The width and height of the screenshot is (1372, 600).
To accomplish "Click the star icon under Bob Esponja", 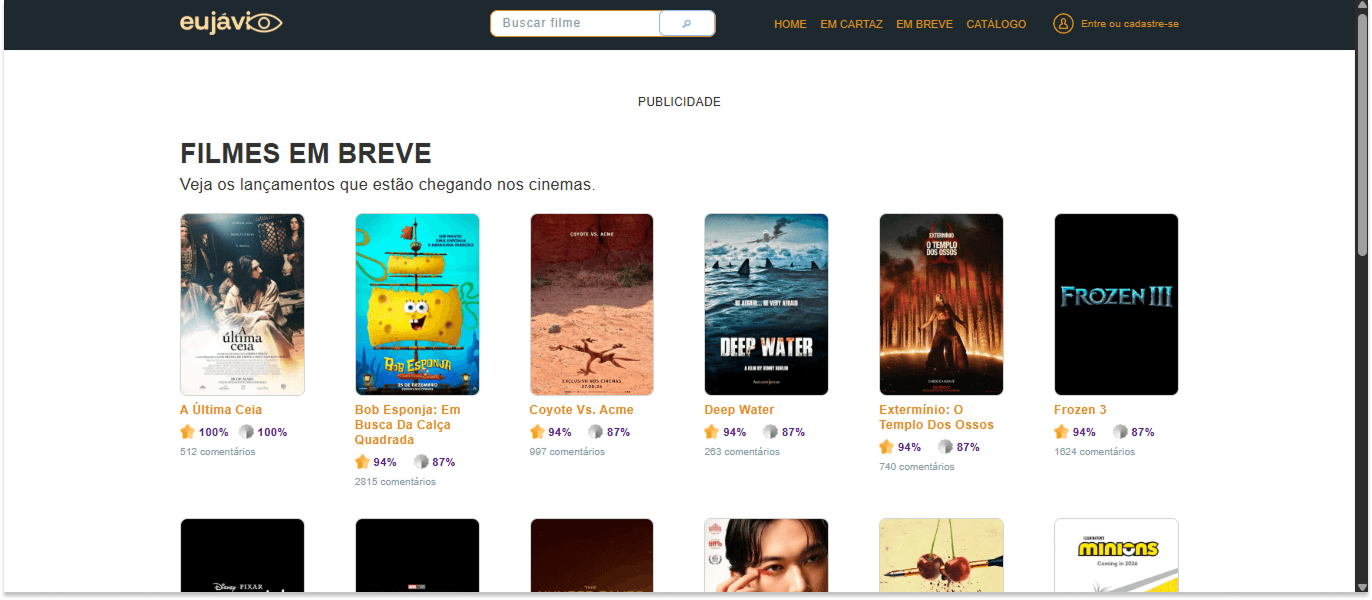I will 362,462.
